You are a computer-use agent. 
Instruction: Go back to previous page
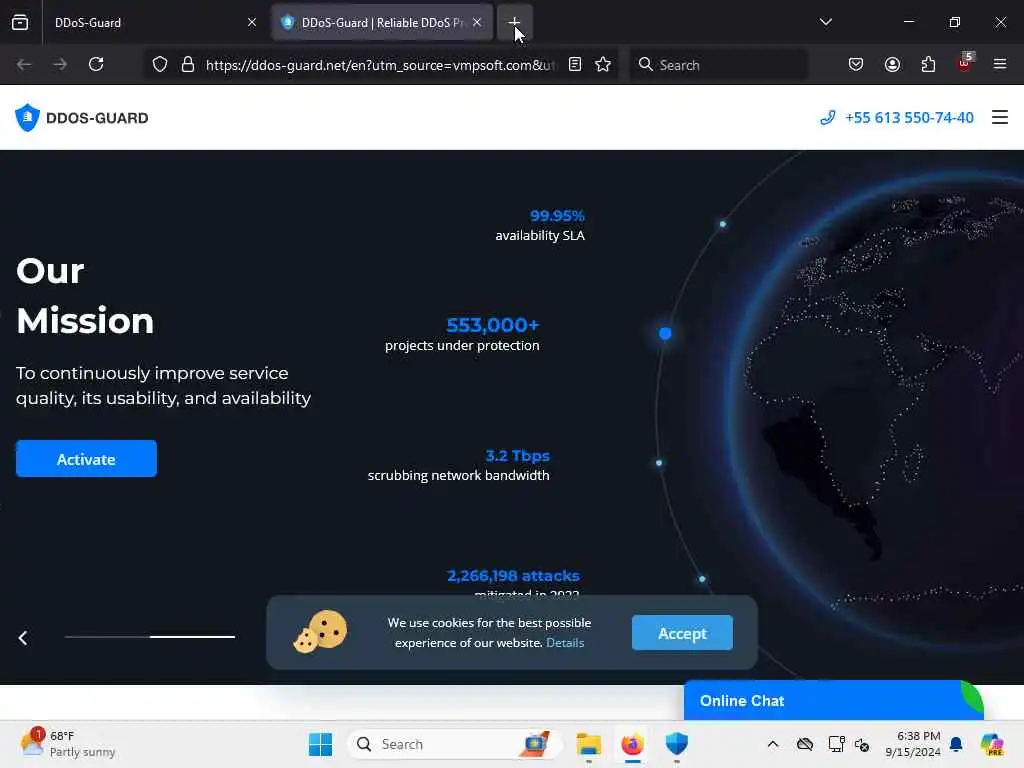coord(24,65)
